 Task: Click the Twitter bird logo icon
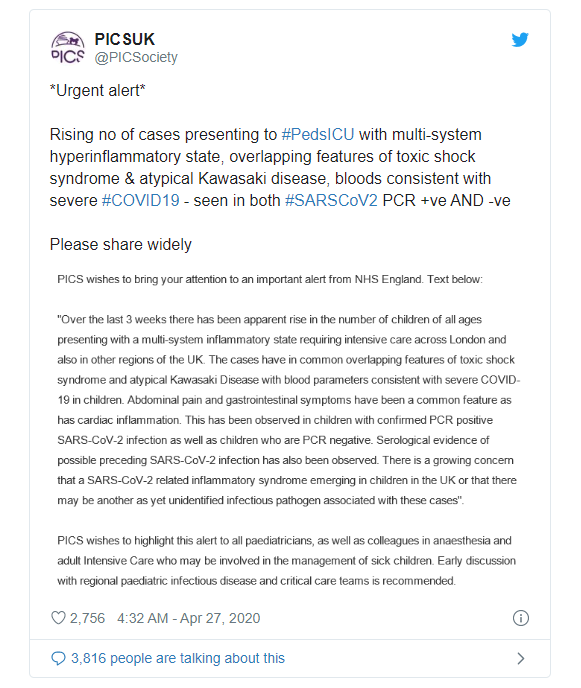tap(520, 39)
